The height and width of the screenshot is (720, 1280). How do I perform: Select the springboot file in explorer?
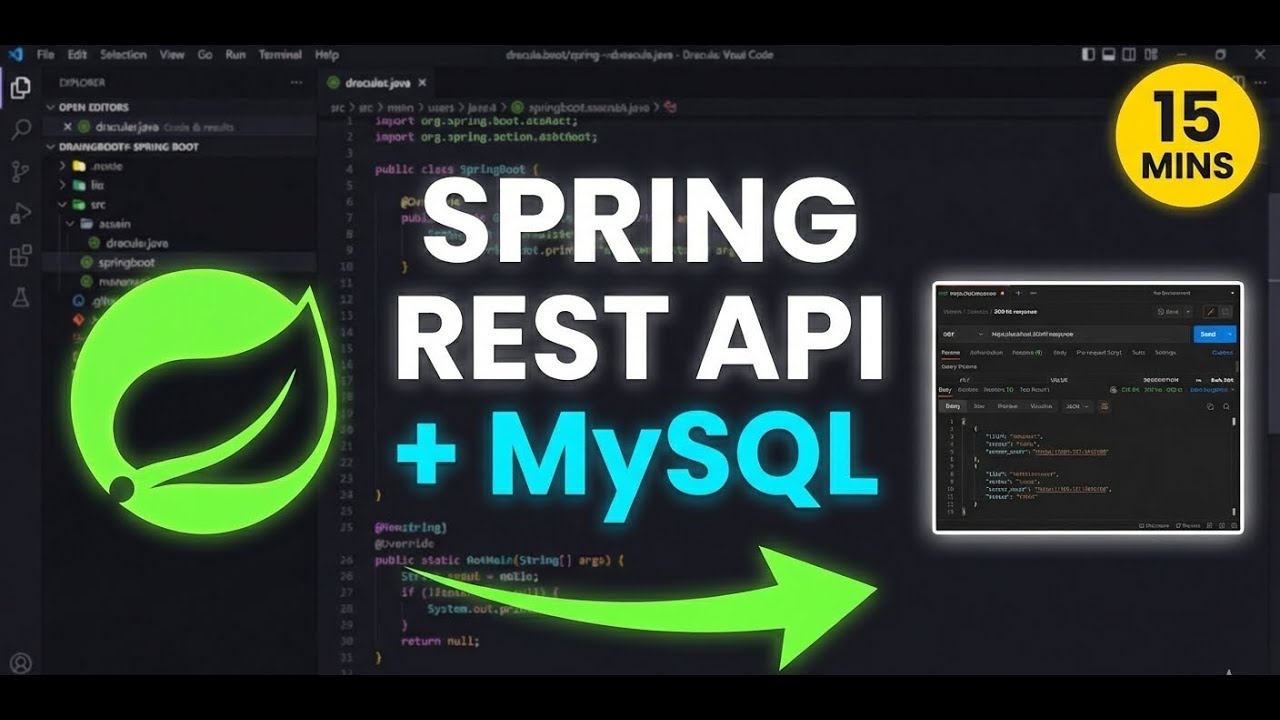(118, 262)
